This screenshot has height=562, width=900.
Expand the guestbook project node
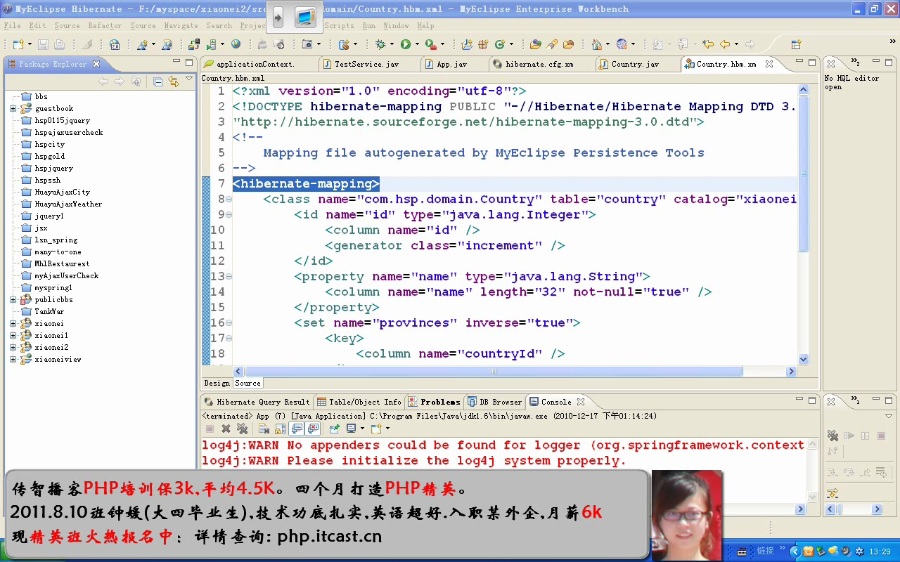[x=13, y=108]
